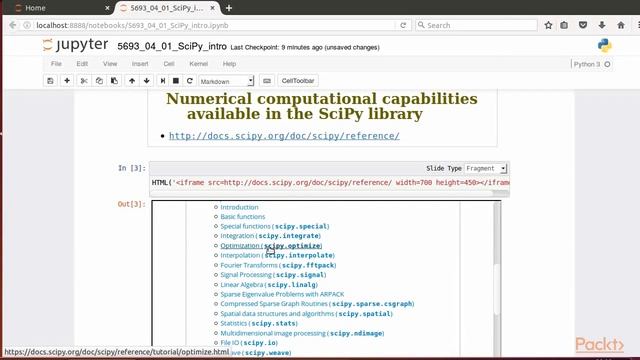The image size is (640, 360).
Task: Open Spatial data structures scipy.spatial link
Action: pyautogui.click(x=307, y=314)
